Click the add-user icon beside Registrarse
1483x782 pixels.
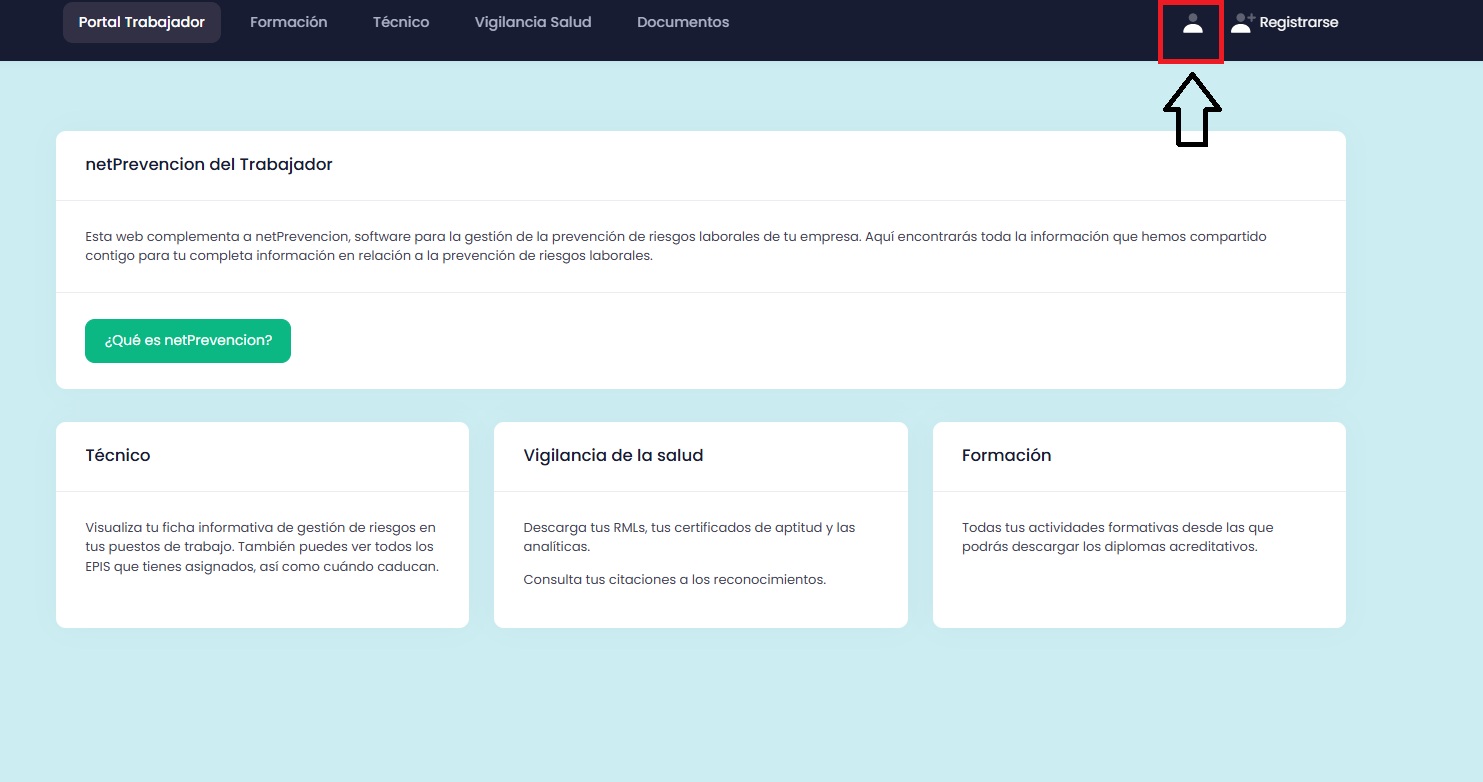(1242, 23)
